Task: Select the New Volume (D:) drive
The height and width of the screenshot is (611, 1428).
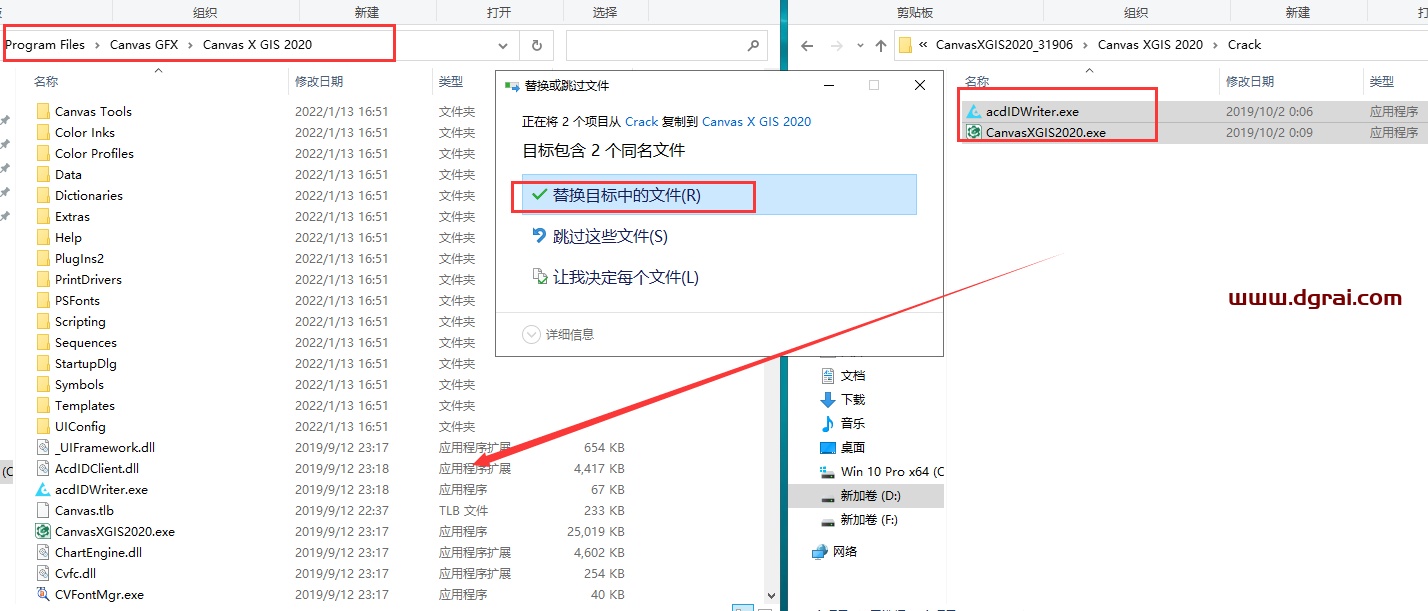Action: pyautogui.click(x=866, y=496)
